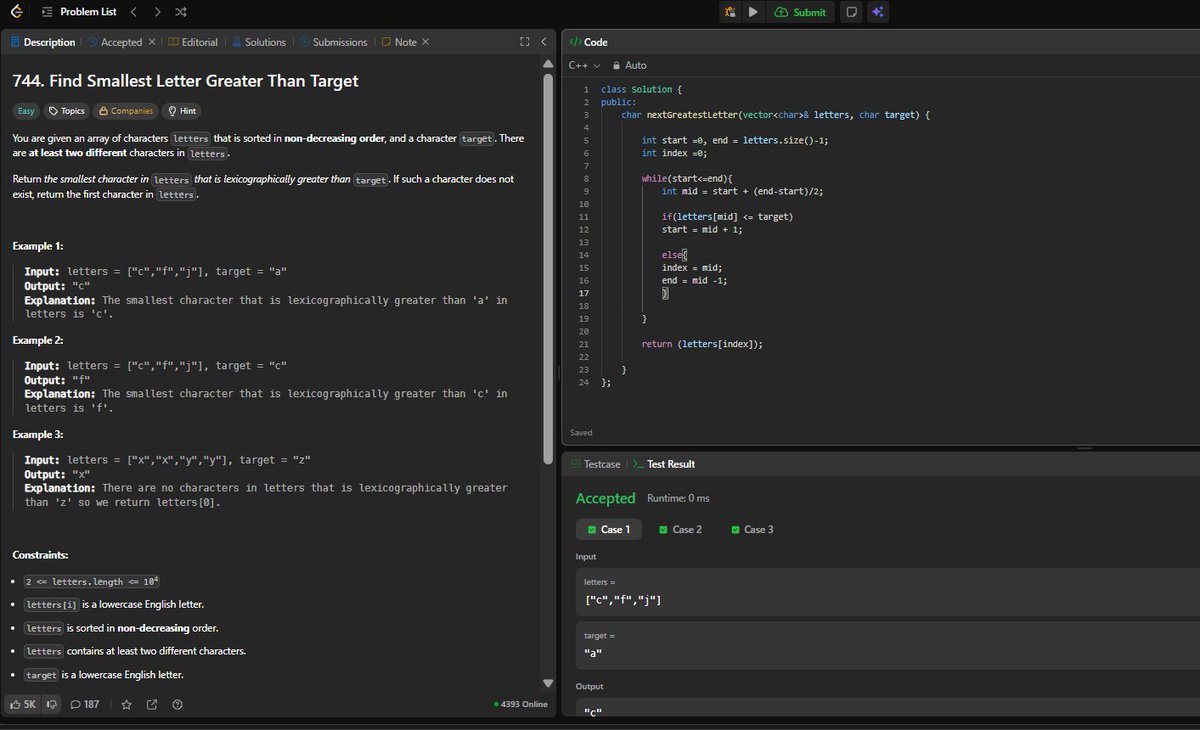
Task: Open the Problem List panel
Action: coord(79,12)
